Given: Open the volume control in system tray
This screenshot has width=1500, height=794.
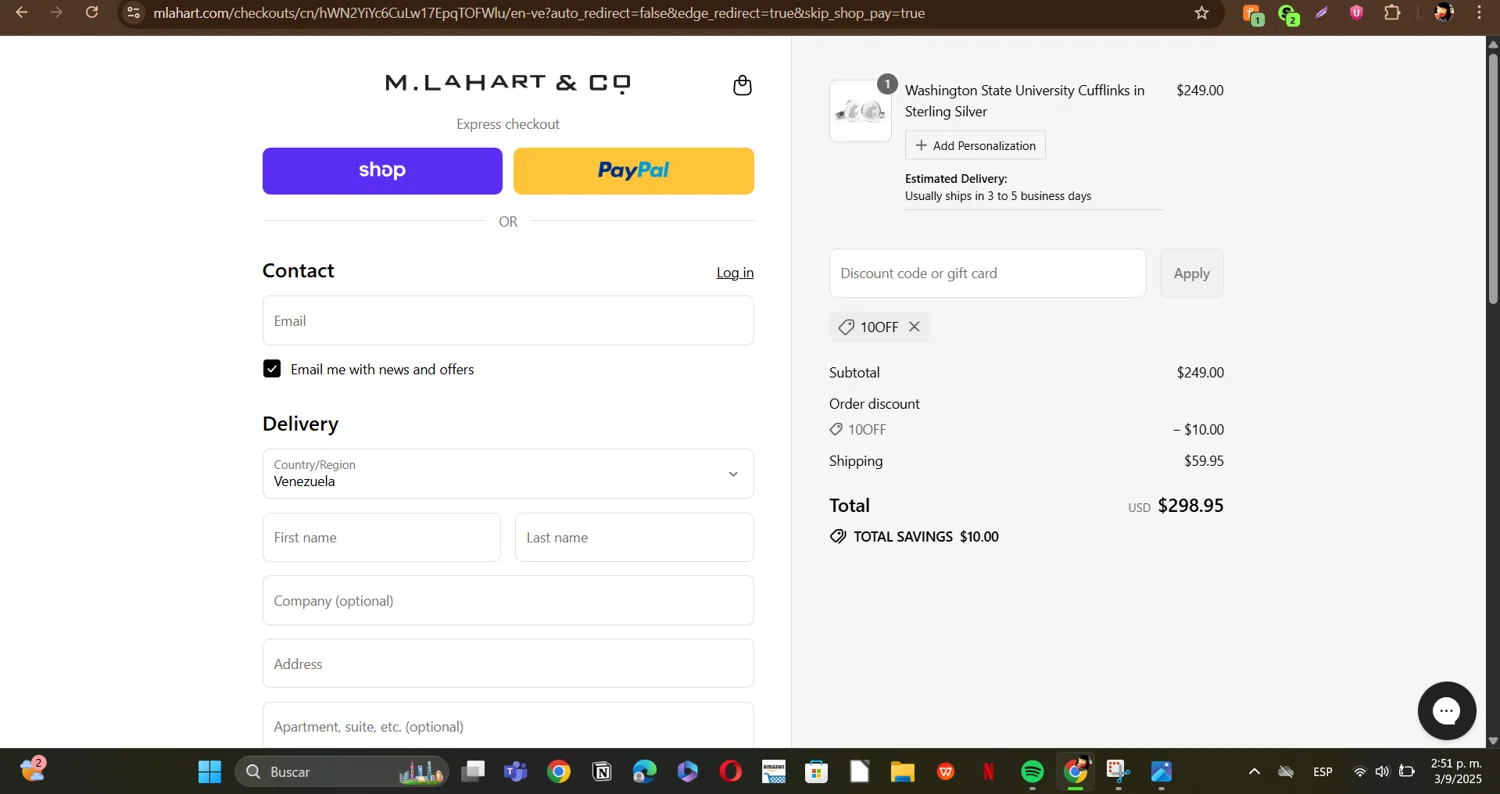Looking at the screenshot, I should (x=1382, y=772).
